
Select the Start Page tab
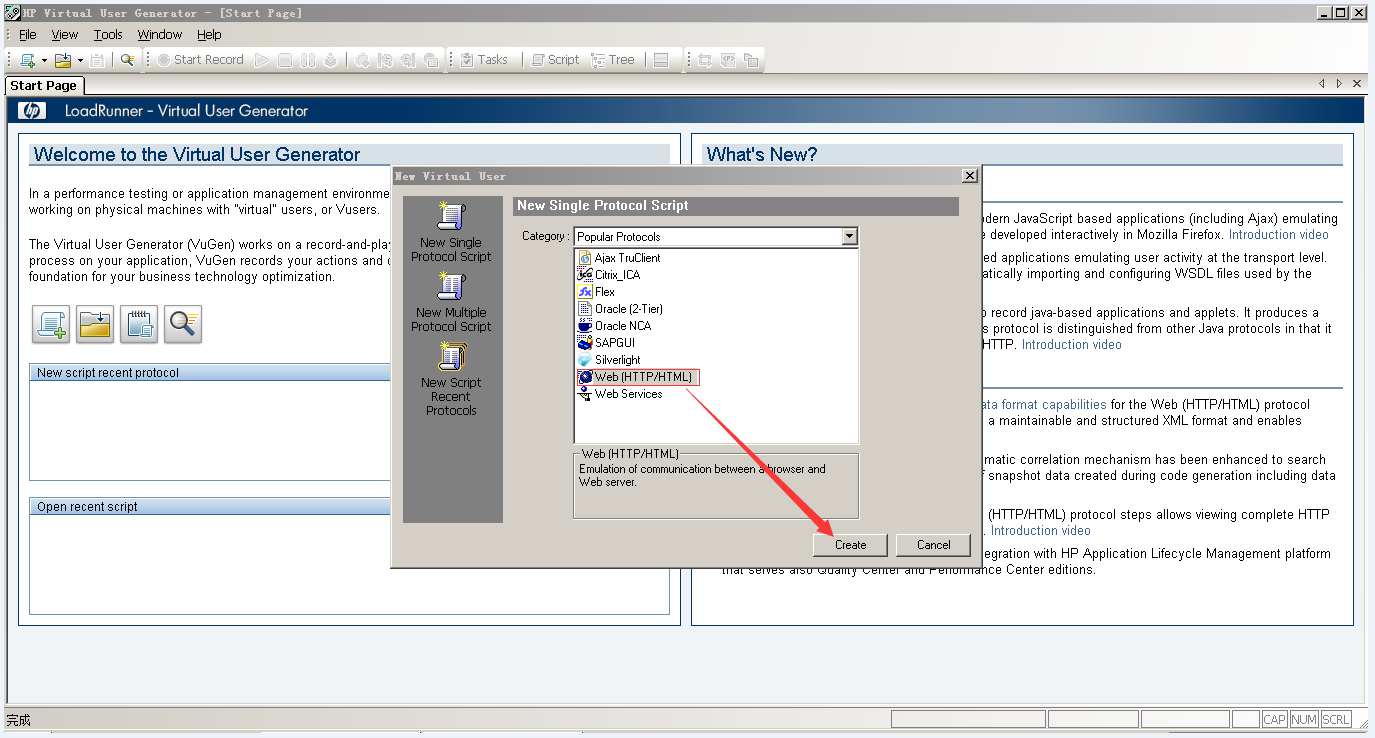click(x=44, y=86)
